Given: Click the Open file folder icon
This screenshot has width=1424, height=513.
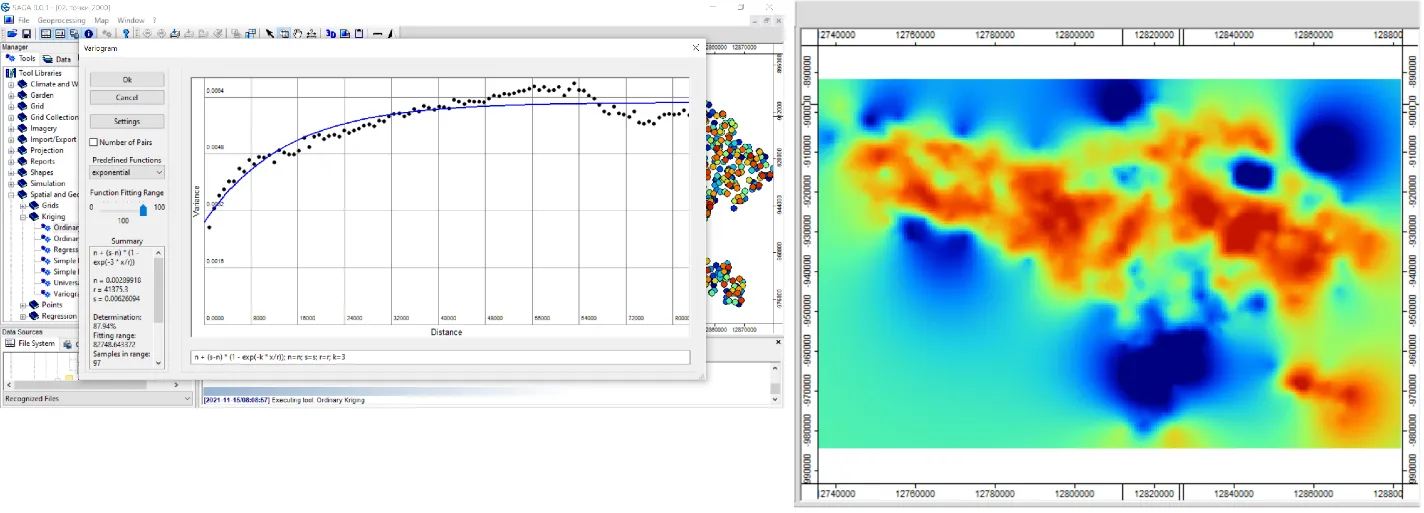Looking at the screenshot, I should [x=11, y=33].
